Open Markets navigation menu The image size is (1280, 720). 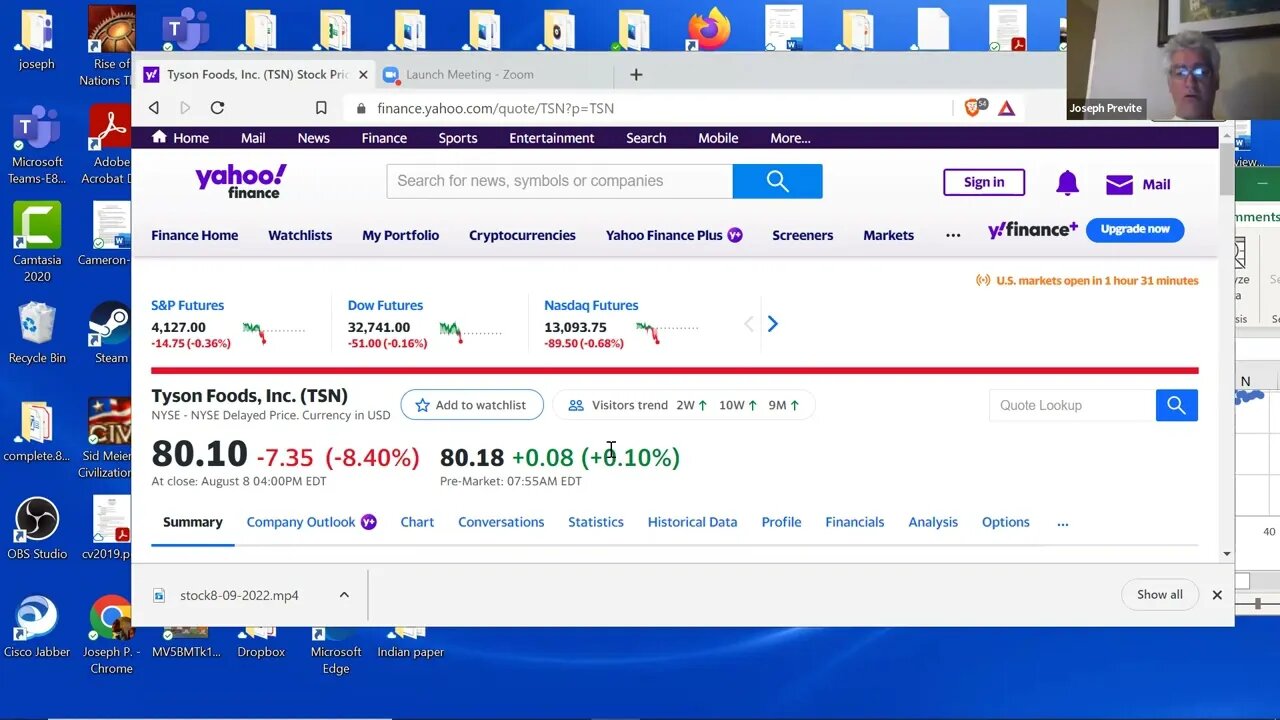click(888, 235)
